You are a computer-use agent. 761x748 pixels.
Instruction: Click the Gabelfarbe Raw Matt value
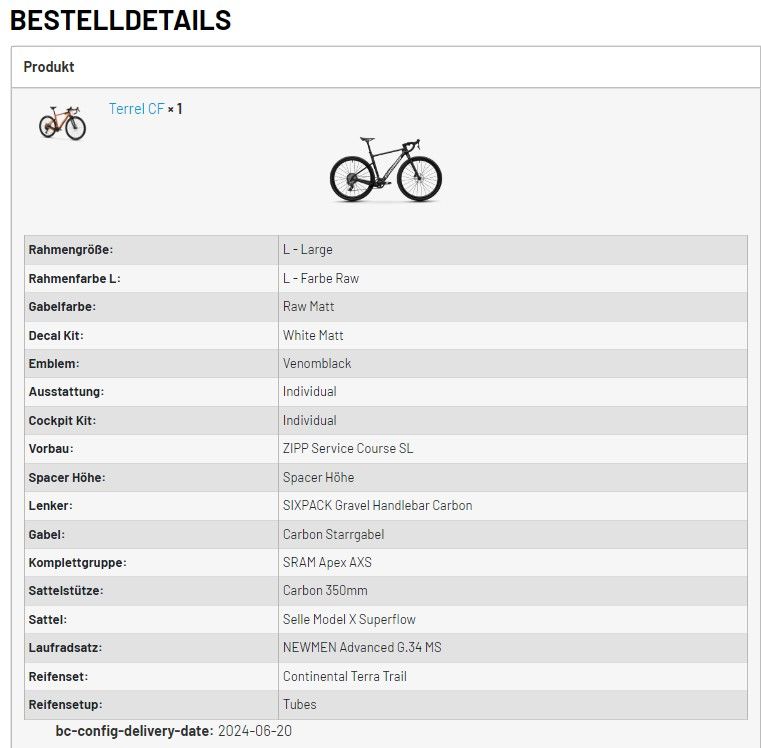[x=309, y=306]
